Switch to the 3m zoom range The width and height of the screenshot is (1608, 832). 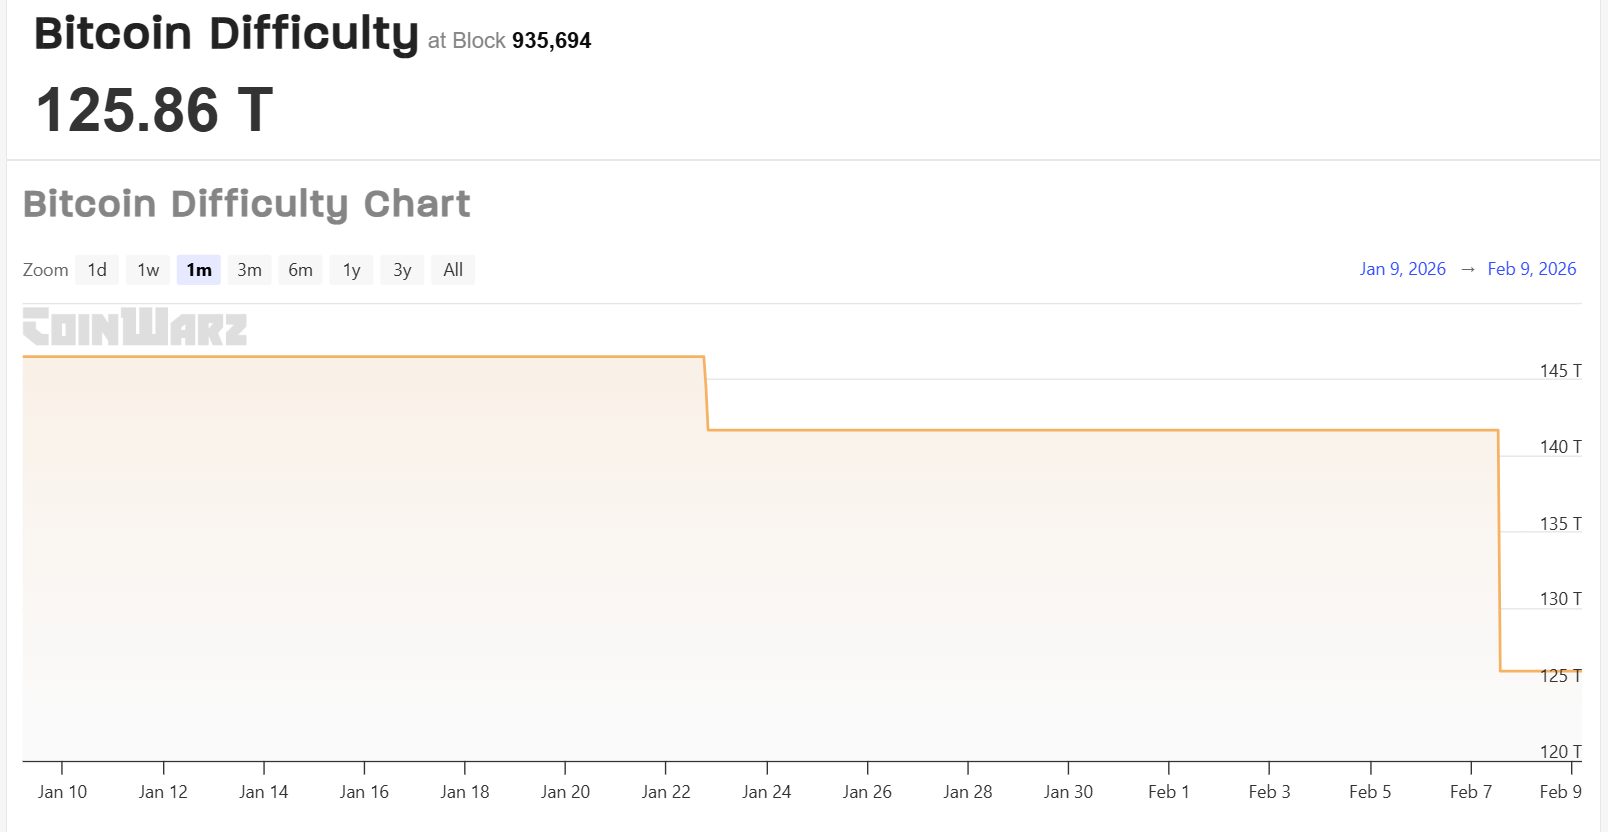[x=249, y=269]
